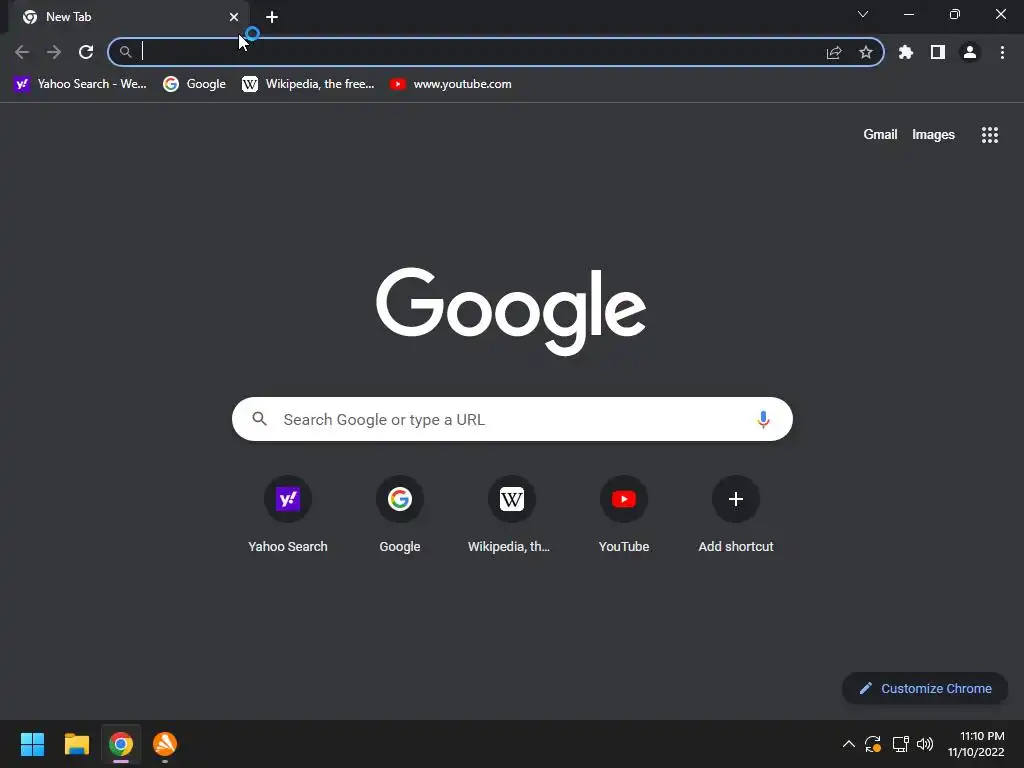The image size is (1024, 768).
Task: Open the tab search chevron
Action: point(863,14)
